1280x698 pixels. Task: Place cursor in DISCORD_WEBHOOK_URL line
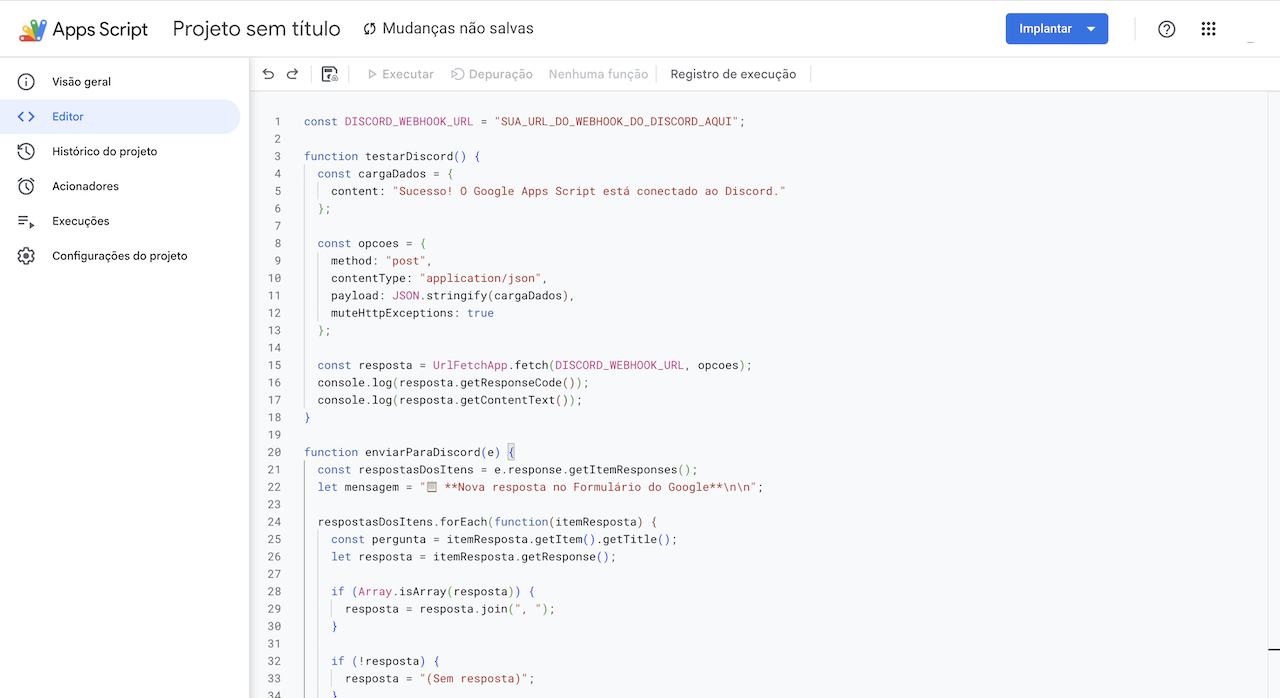point(525,121)
